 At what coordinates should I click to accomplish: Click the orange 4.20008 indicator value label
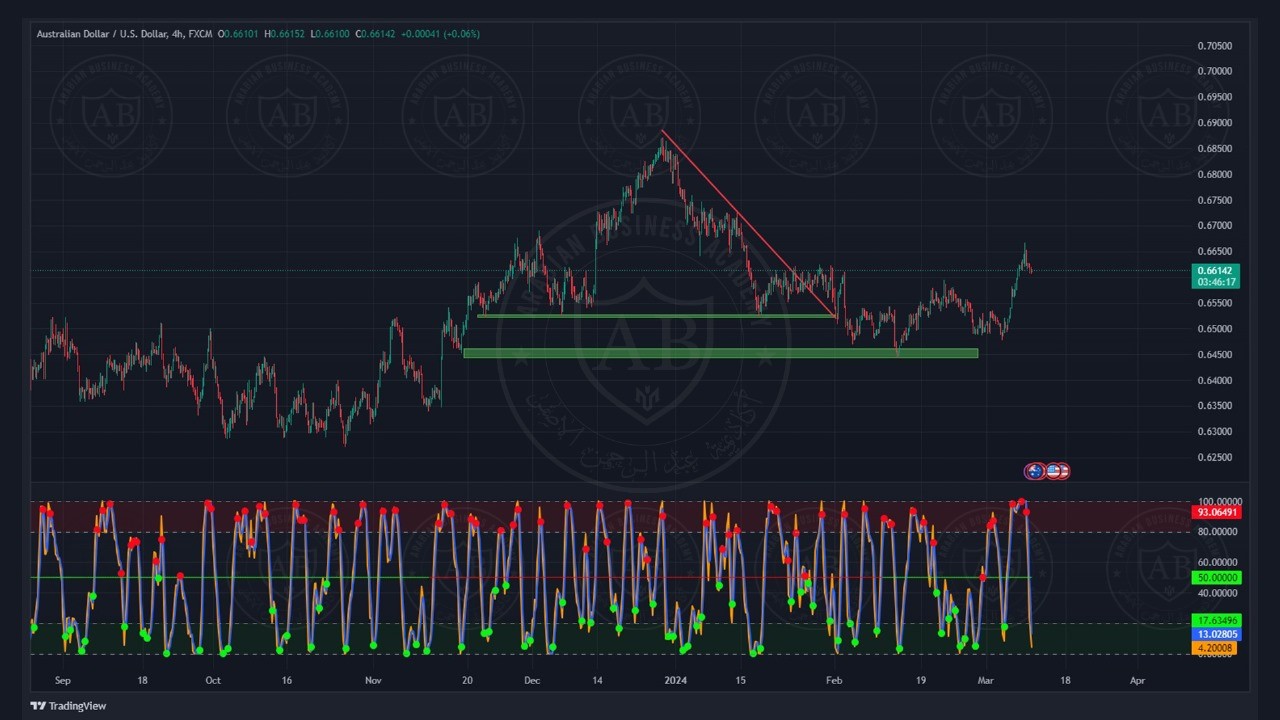(x=1216, y=648)
